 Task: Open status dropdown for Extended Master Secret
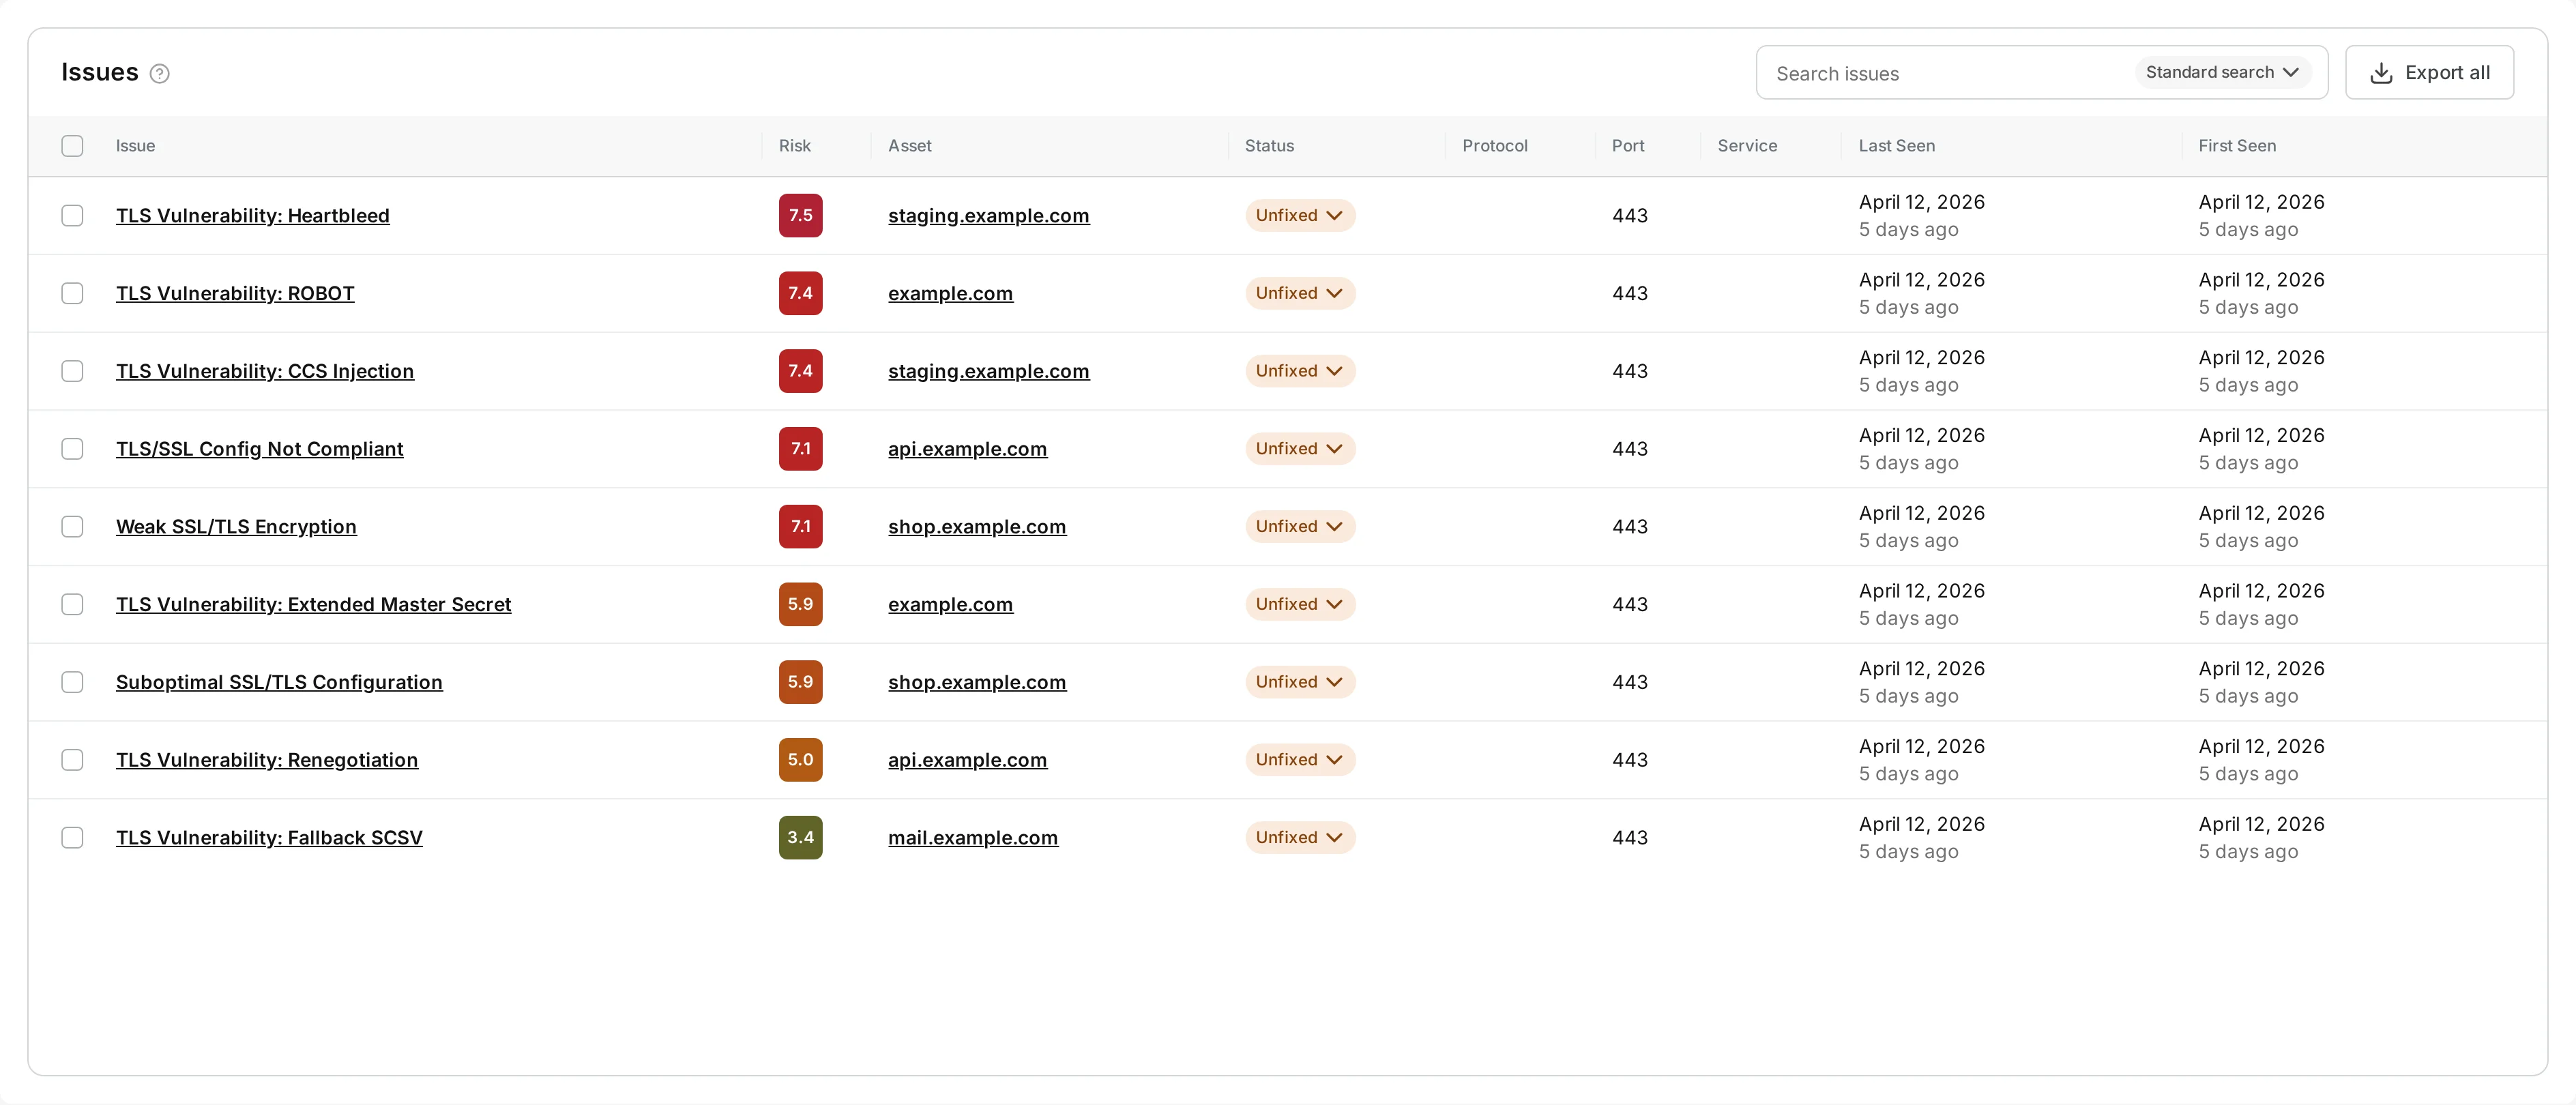[x=1299, y=604]
